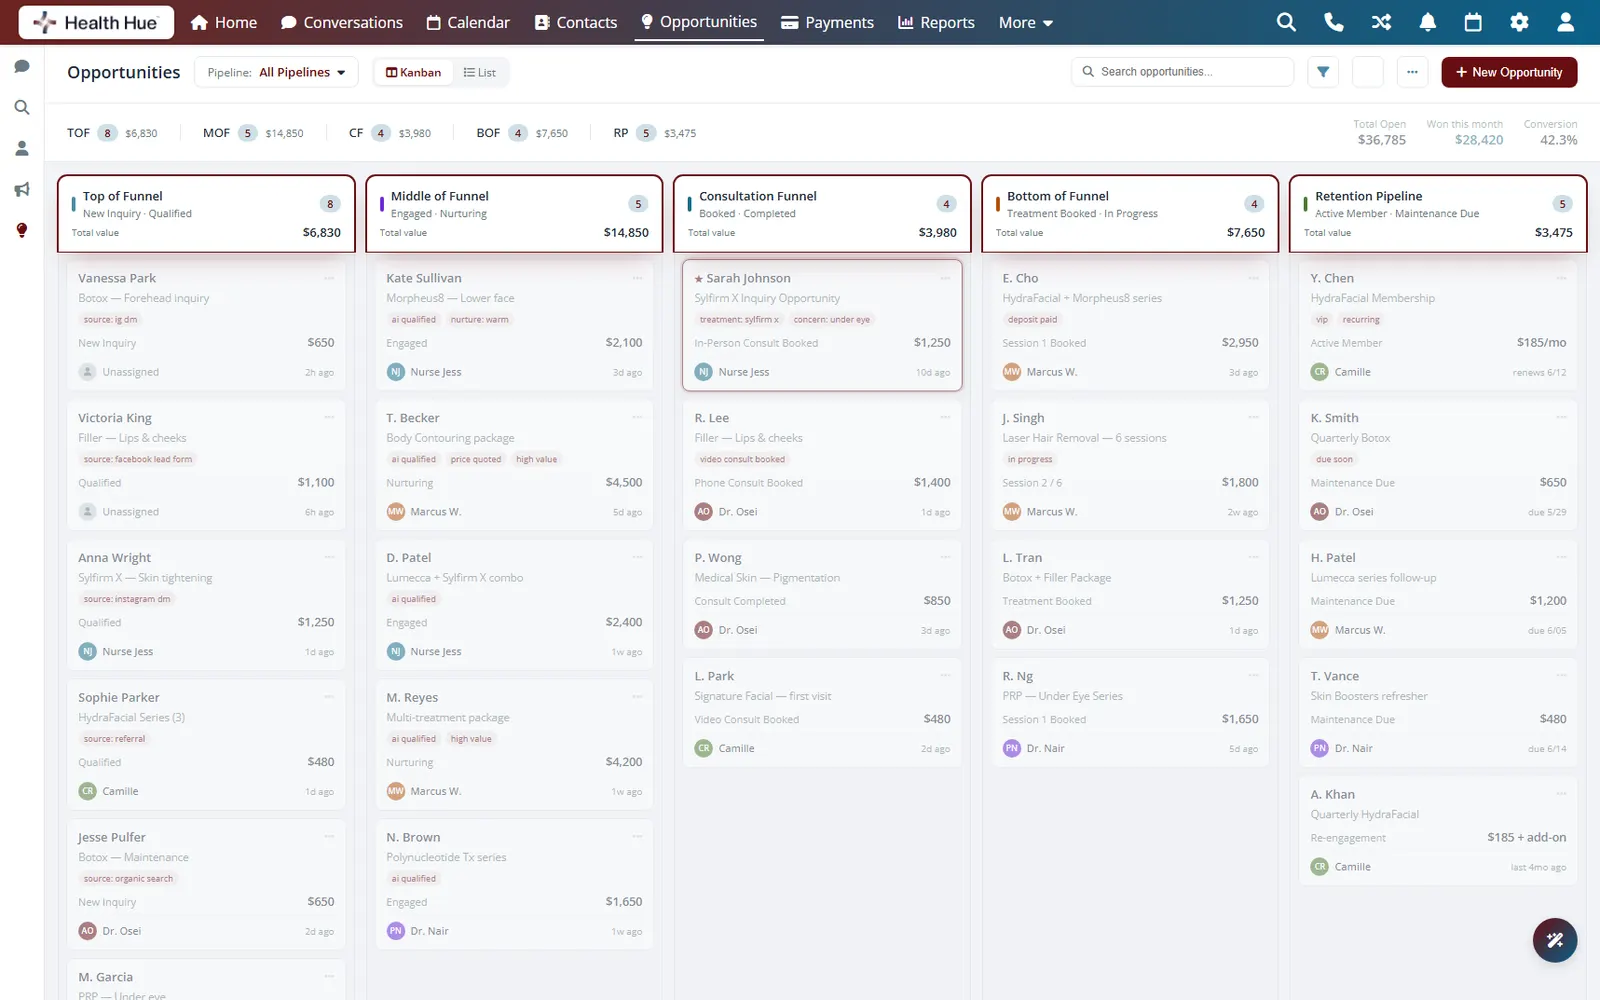Open the A. Khan opportunity card
Image resolution: width=1600 pixels, height=1000 pixels.
pos(1438,831)
